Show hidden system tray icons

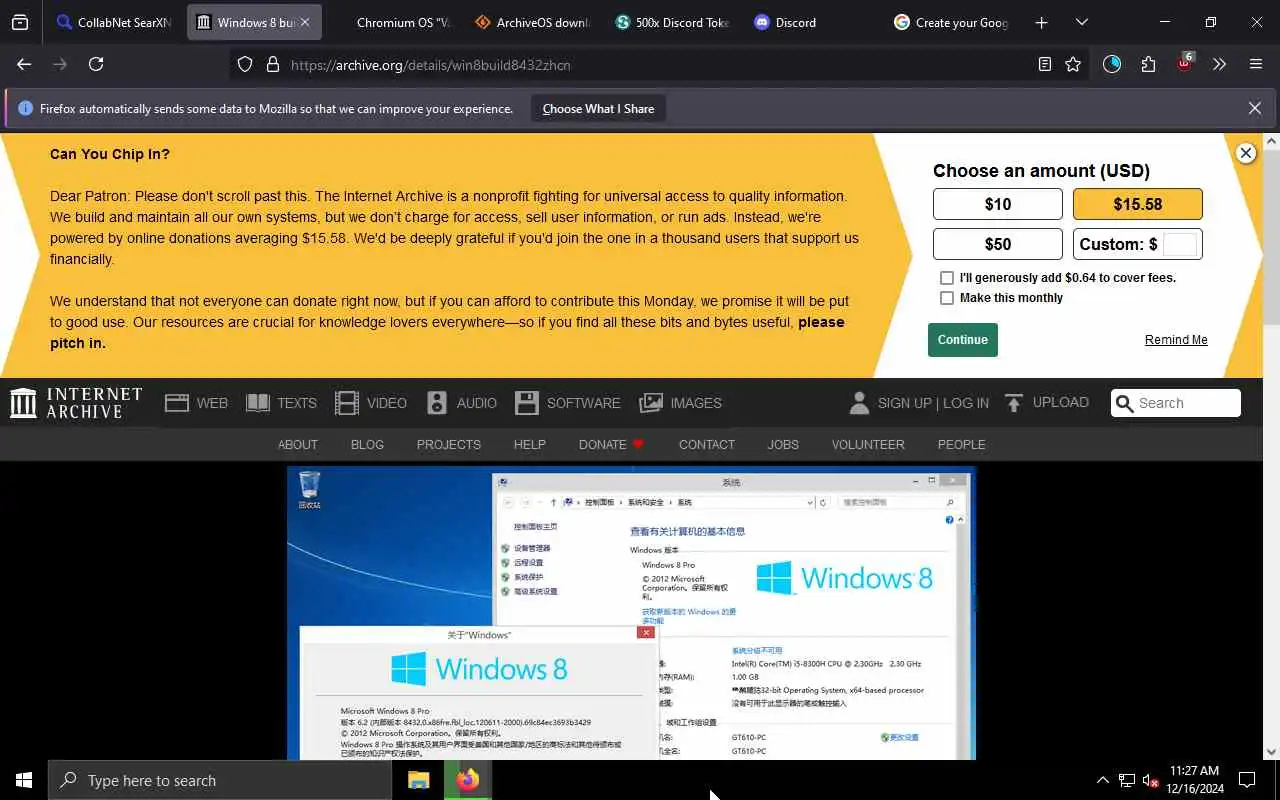coord(1103,780)
